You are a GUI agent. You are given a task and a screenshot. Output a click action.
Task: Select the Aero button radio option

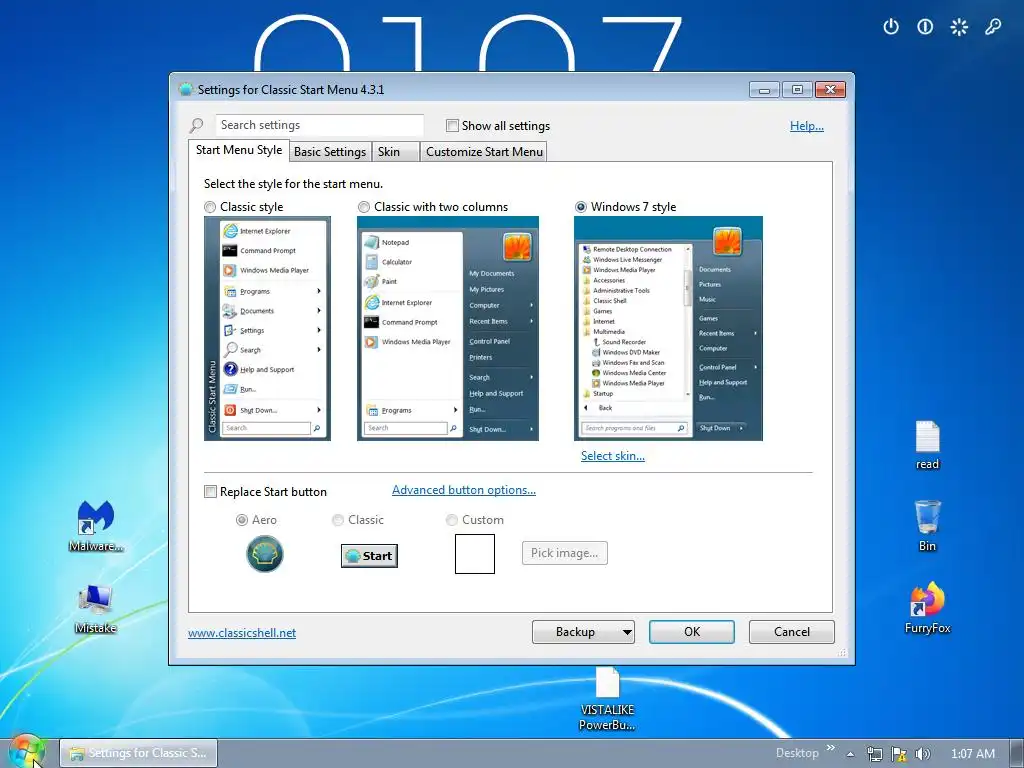click(242, 520)
